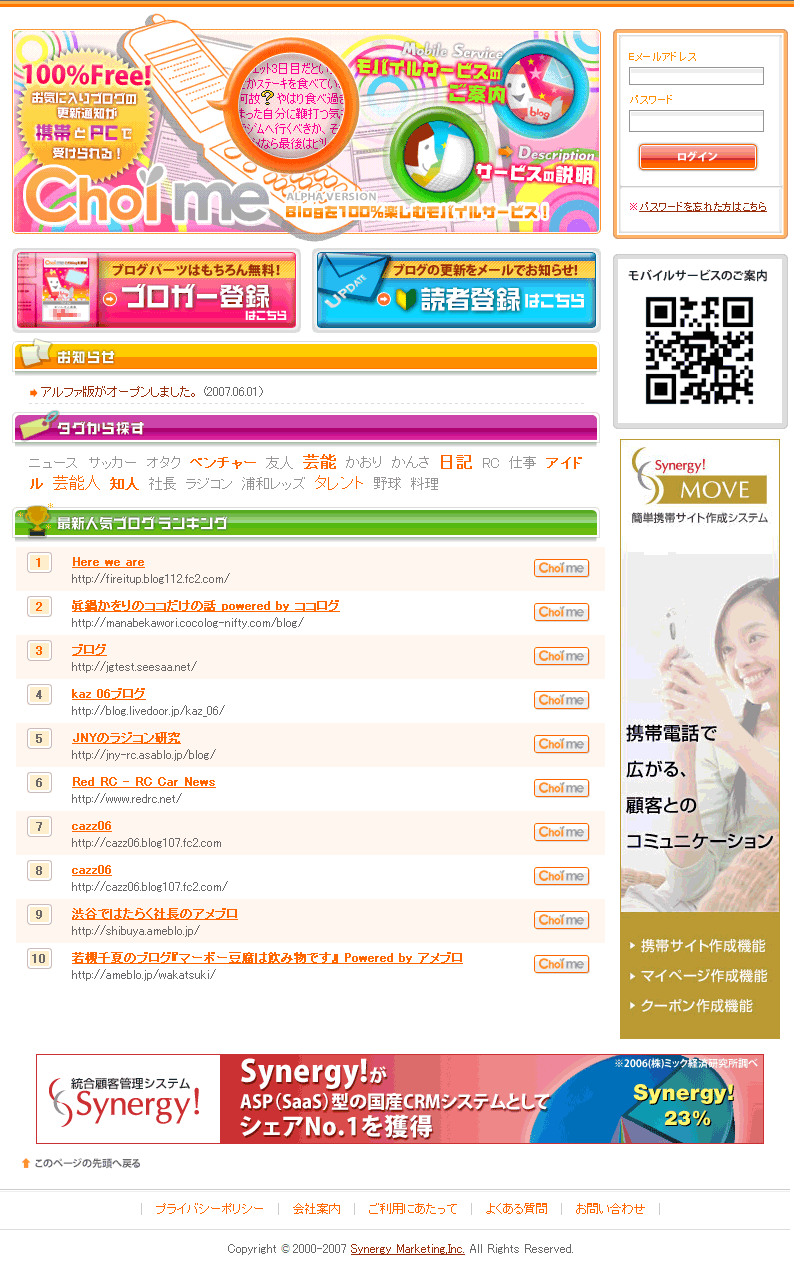The height and width of the screenshot is (1269, 794).
Task: Open 若槻千夏のブログ link
Action: click(x=267, y=958)
